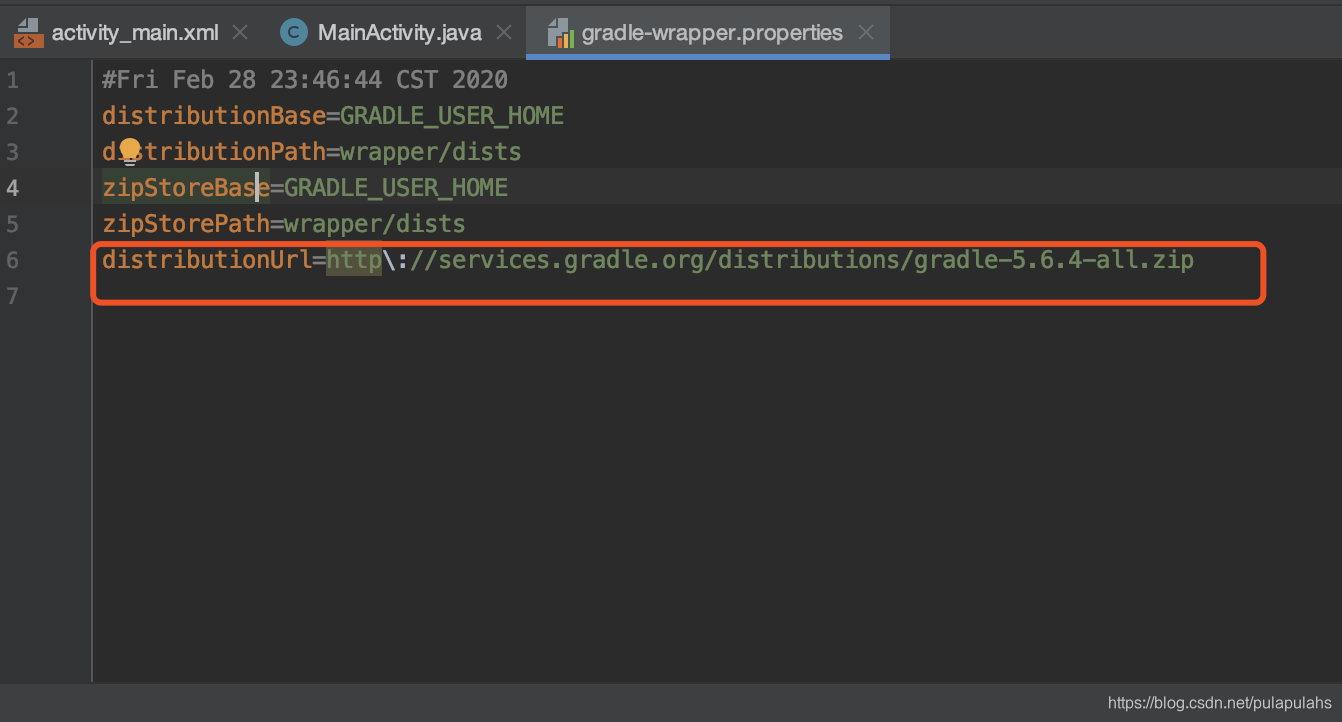1342x722 pixels.
Task: Close the MainActivity.java tab
Action: (x=503, y=32)
